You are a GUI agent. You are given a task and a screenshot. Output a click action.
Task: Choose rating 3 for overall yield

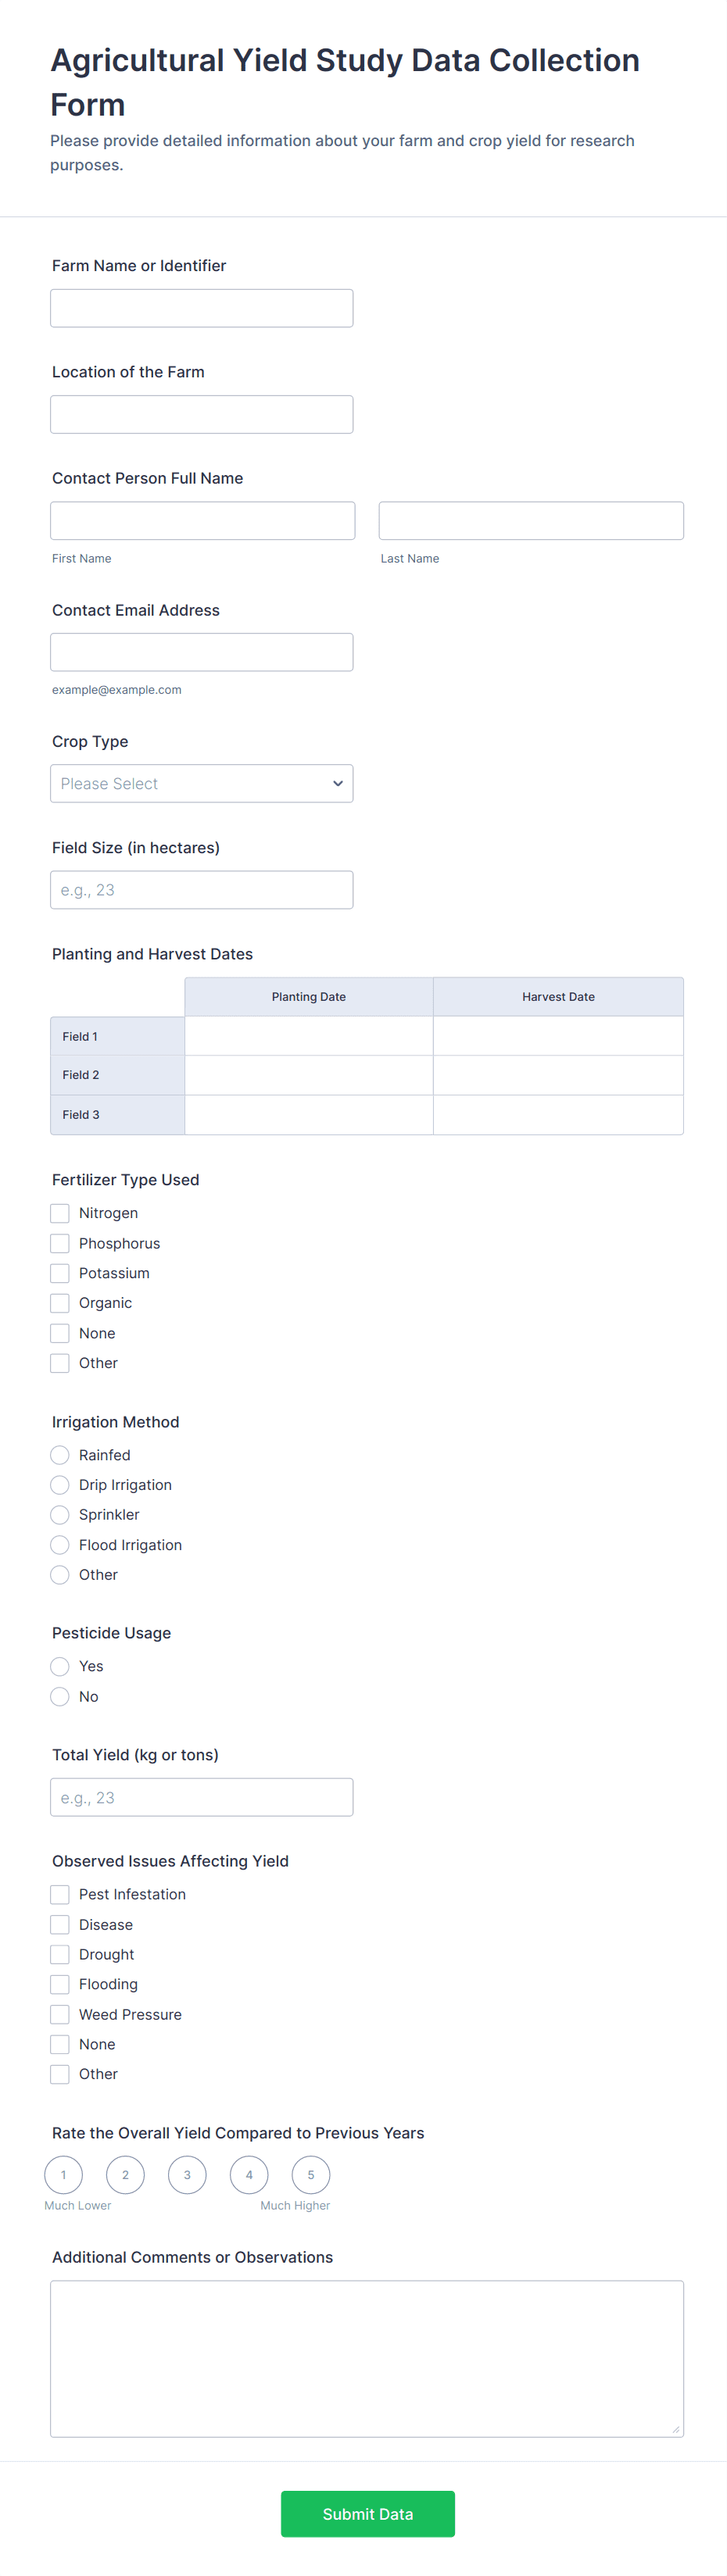187,2175
